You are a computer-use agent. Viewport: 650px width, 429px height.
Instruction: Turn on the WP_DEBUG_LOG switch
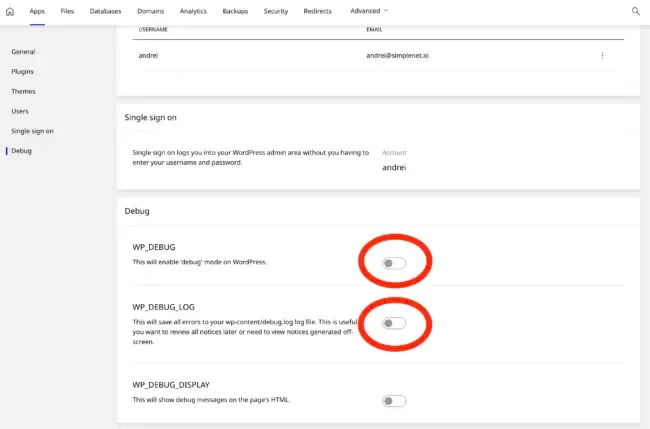click(394, 323)
